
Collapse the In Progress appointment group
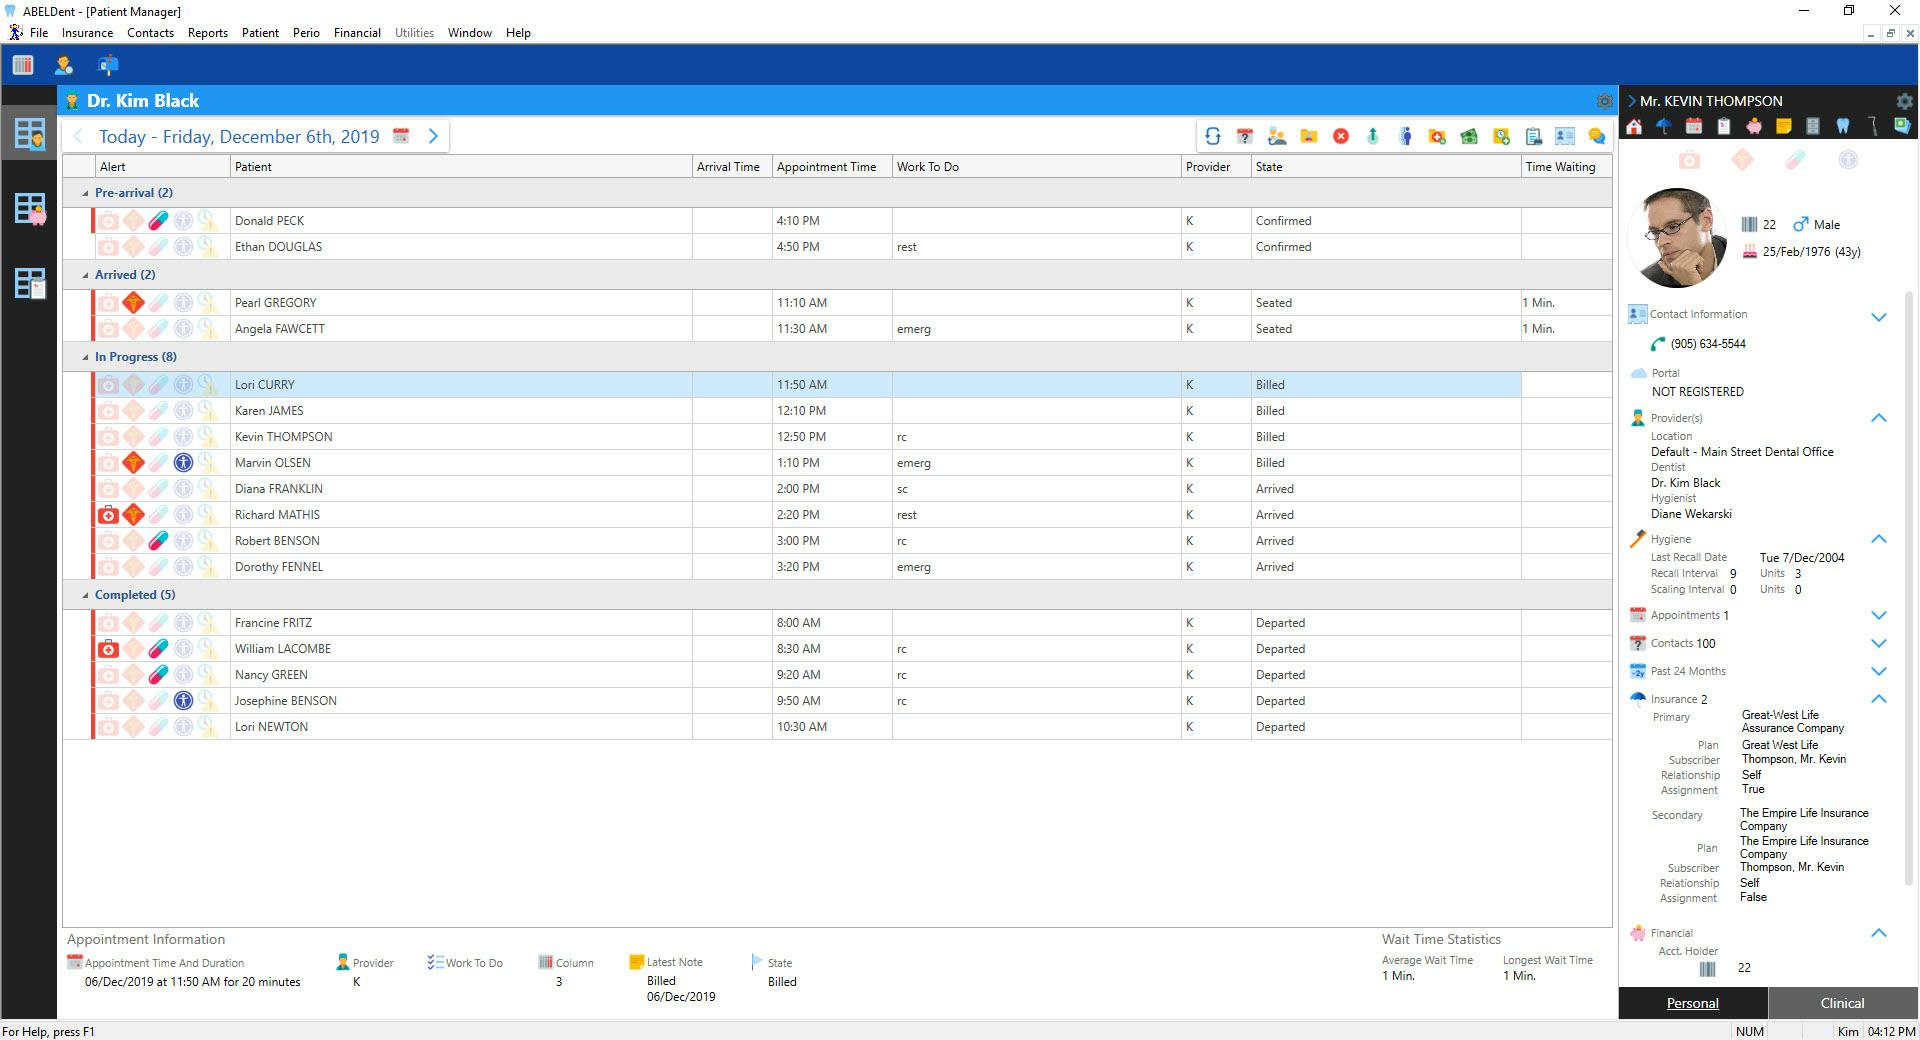(x=84, y=357)
